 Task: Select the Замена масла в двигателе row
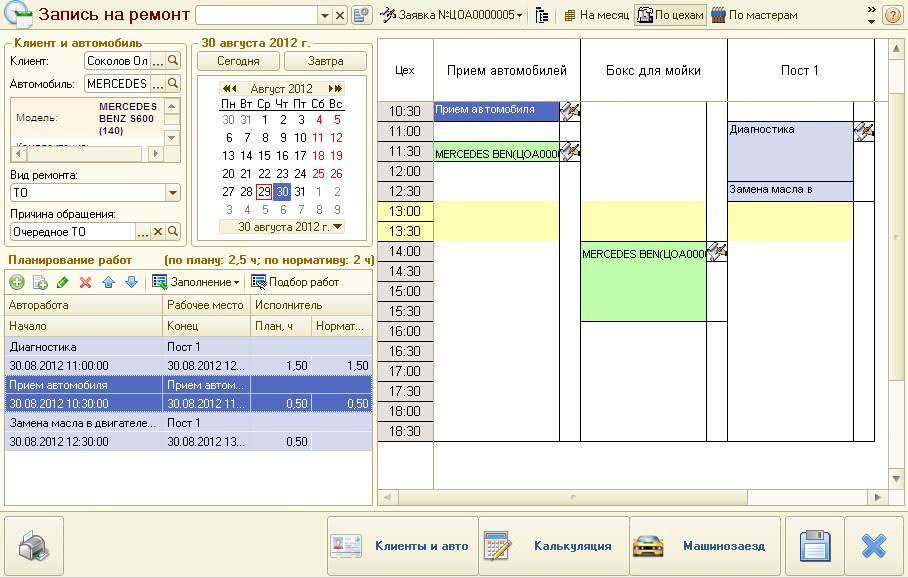click(188, 432)
